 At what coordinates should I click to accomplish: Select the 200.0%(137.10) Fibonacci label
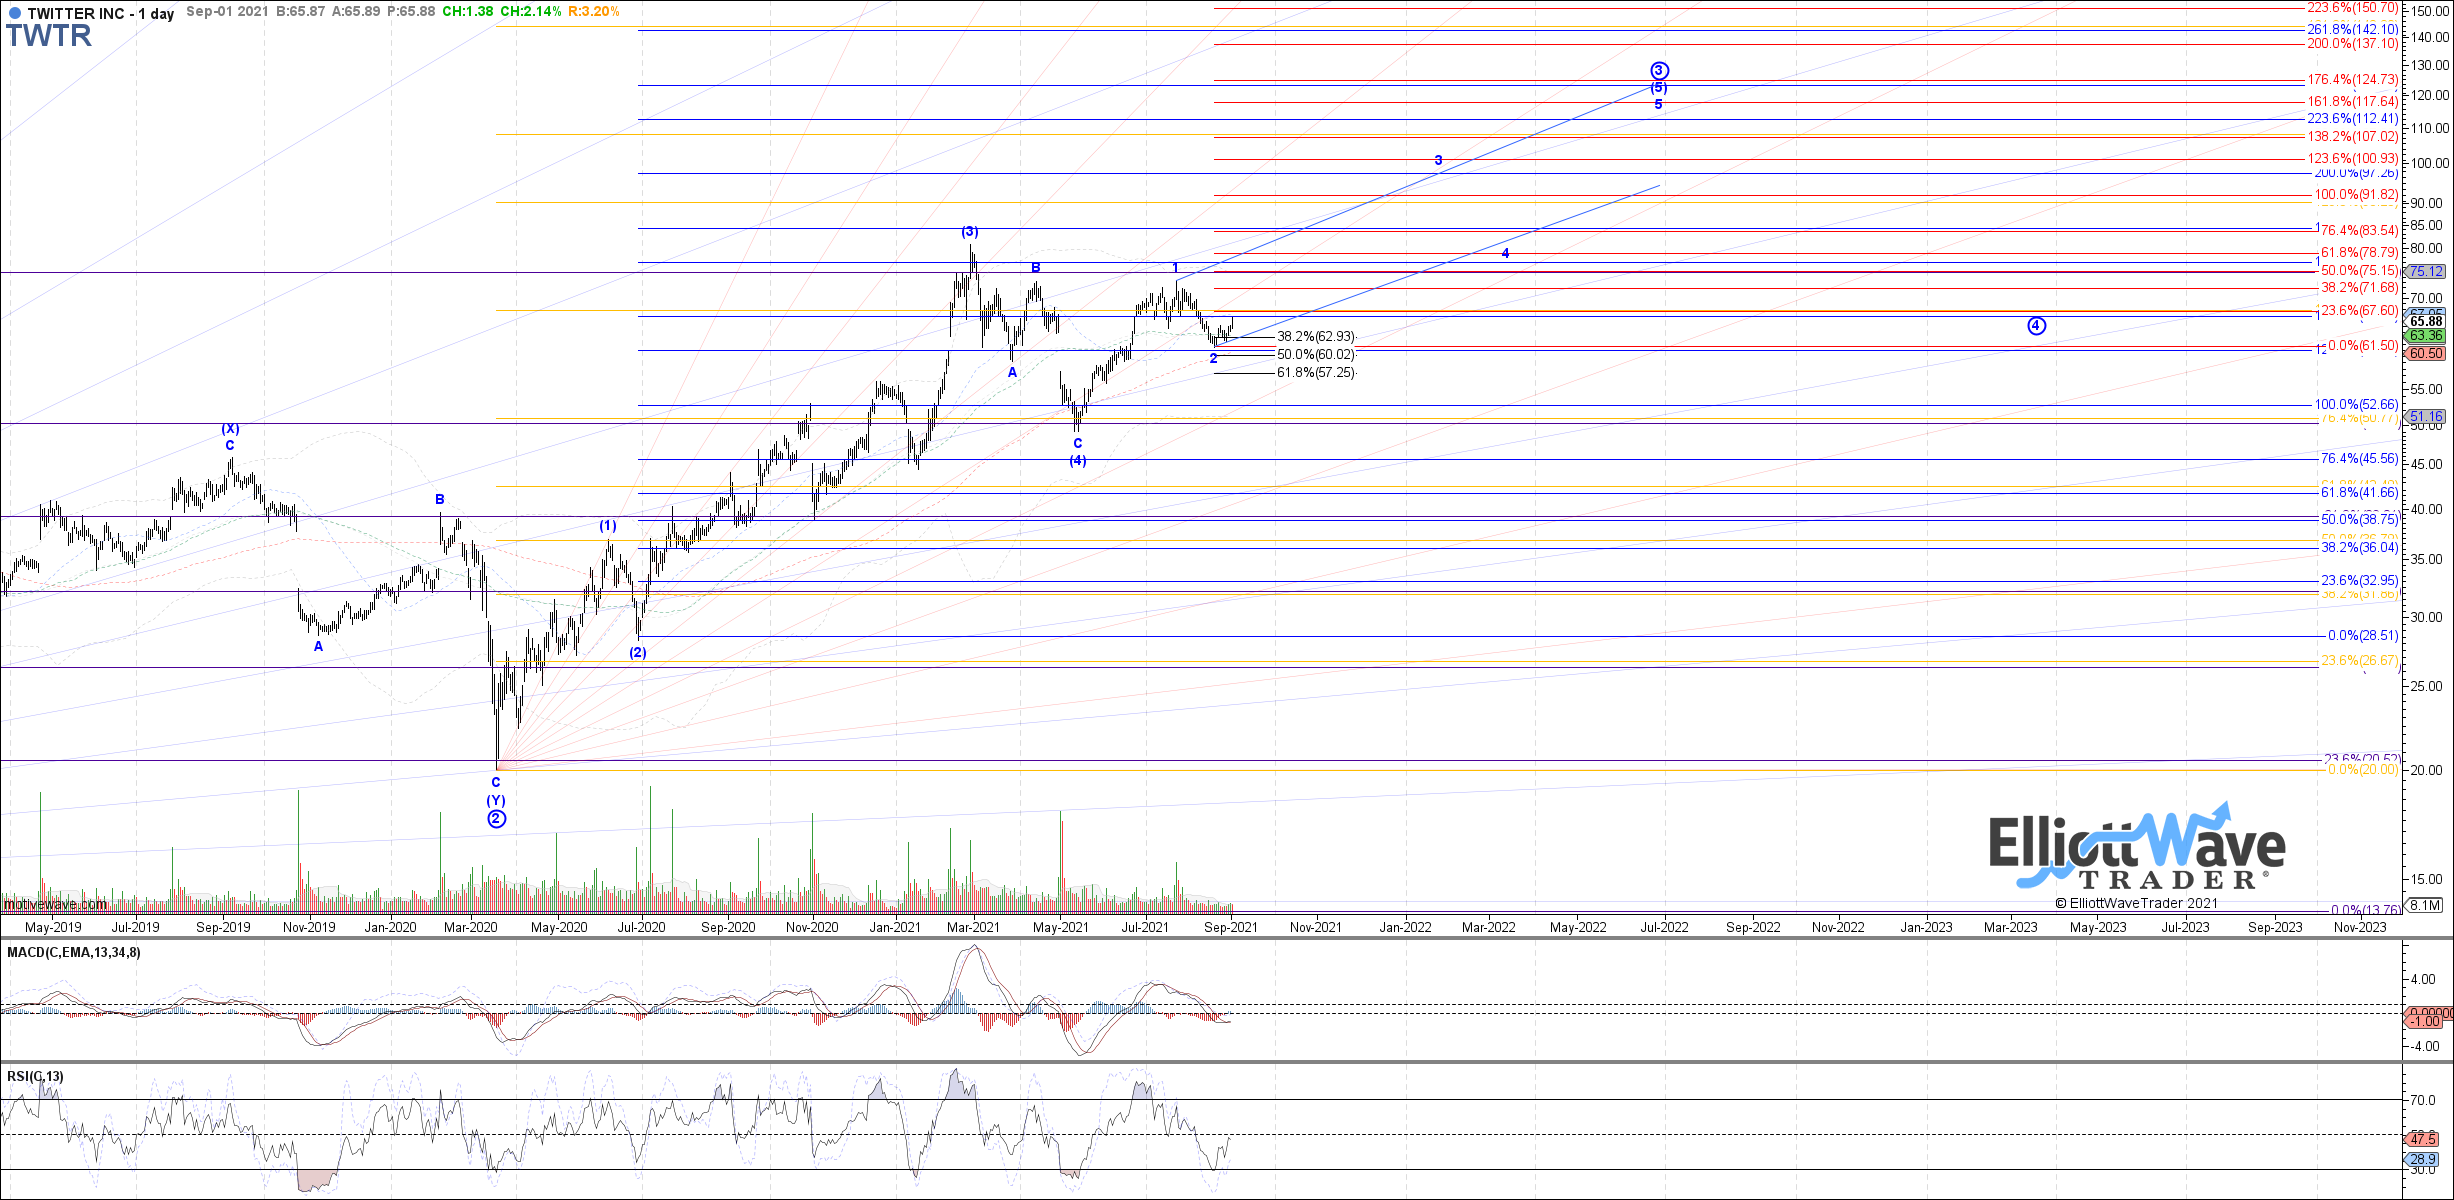[x=2352, y=44]
